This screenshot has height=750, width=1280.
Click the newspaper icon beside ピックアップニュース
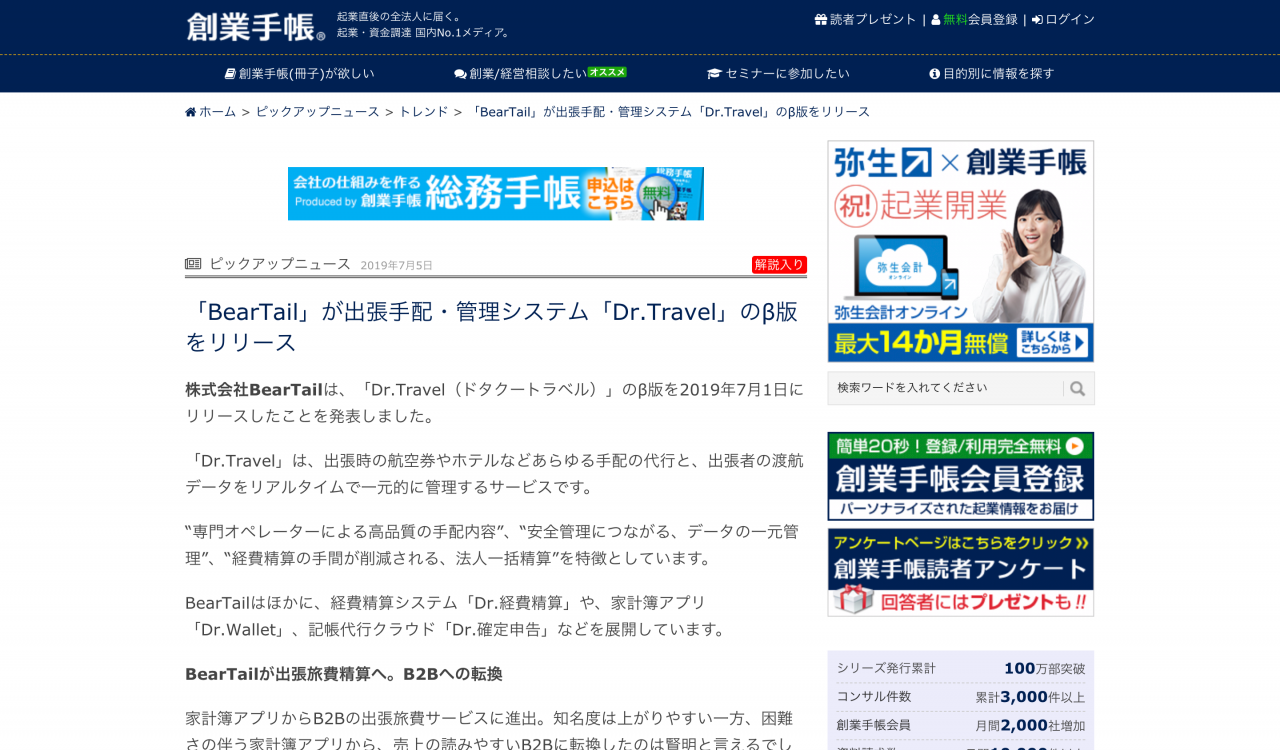coord(193,264)
